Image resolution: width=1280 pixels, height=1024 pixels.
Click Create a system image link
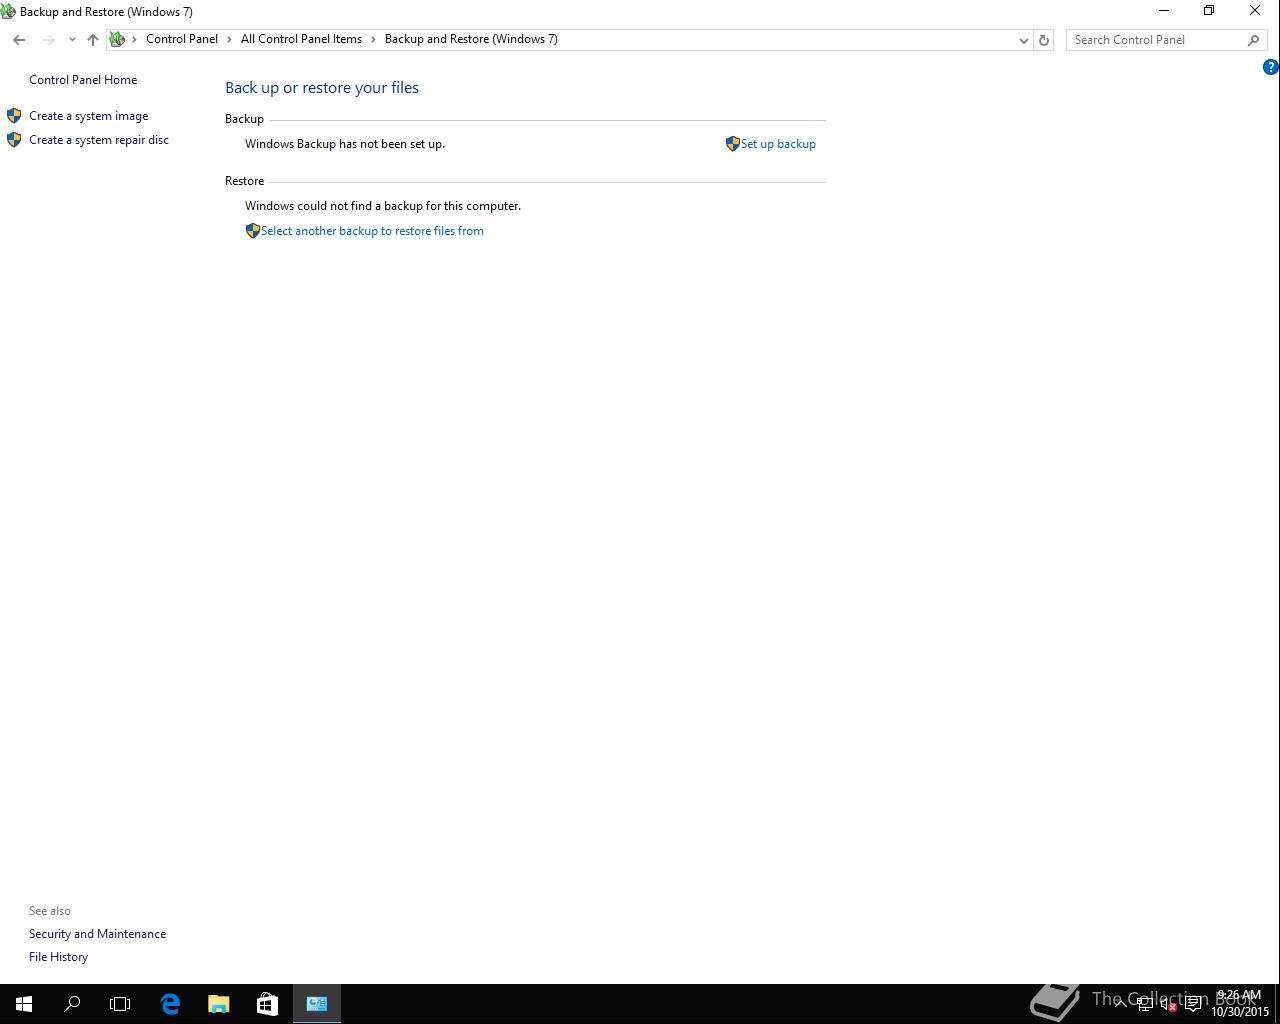tap(88, 116)
